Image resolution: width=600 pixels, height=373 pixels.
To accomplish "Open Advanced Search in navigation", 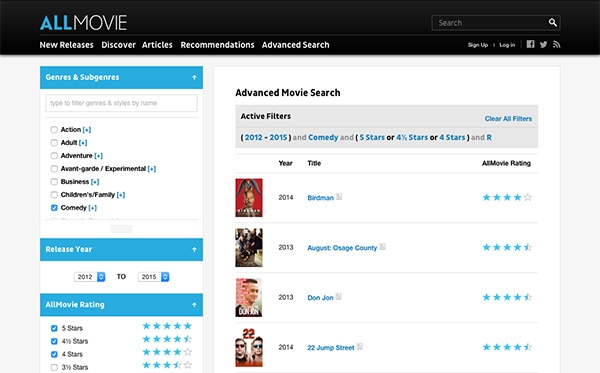I will [x=295, y=45].
